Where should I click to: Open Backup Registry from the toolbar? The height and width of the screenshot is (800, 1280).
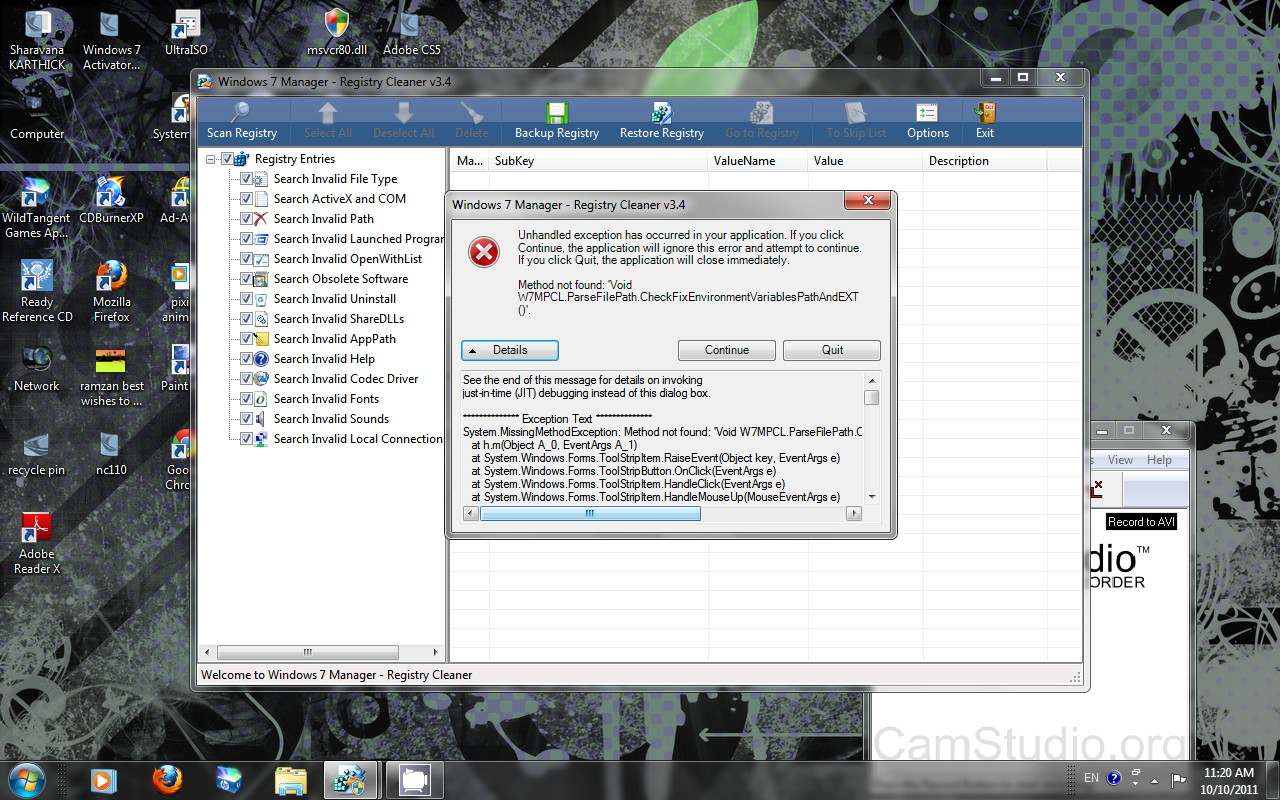[557, 121]
